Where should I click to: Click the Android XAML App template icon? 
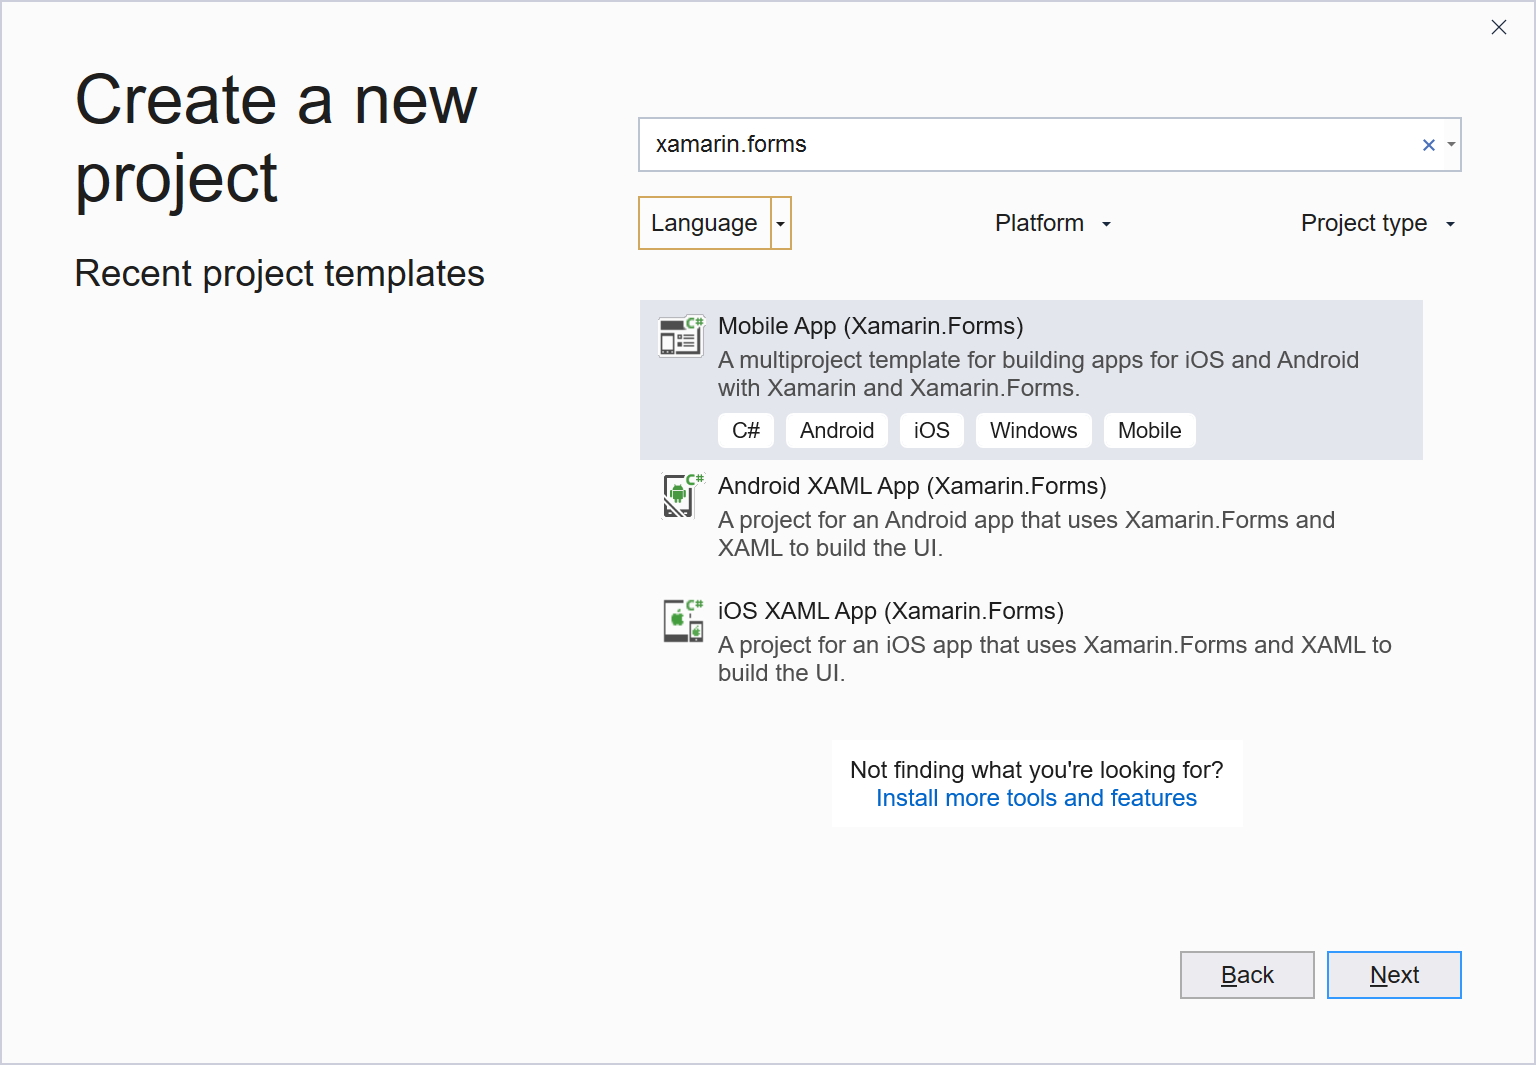(681, 496)
